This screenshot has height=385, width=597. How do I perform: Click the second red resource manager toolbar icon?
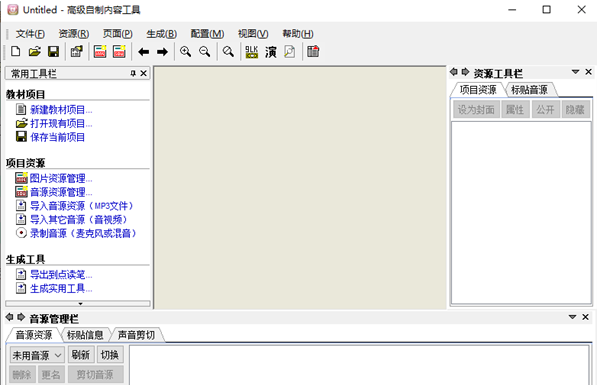pos(119,51)
